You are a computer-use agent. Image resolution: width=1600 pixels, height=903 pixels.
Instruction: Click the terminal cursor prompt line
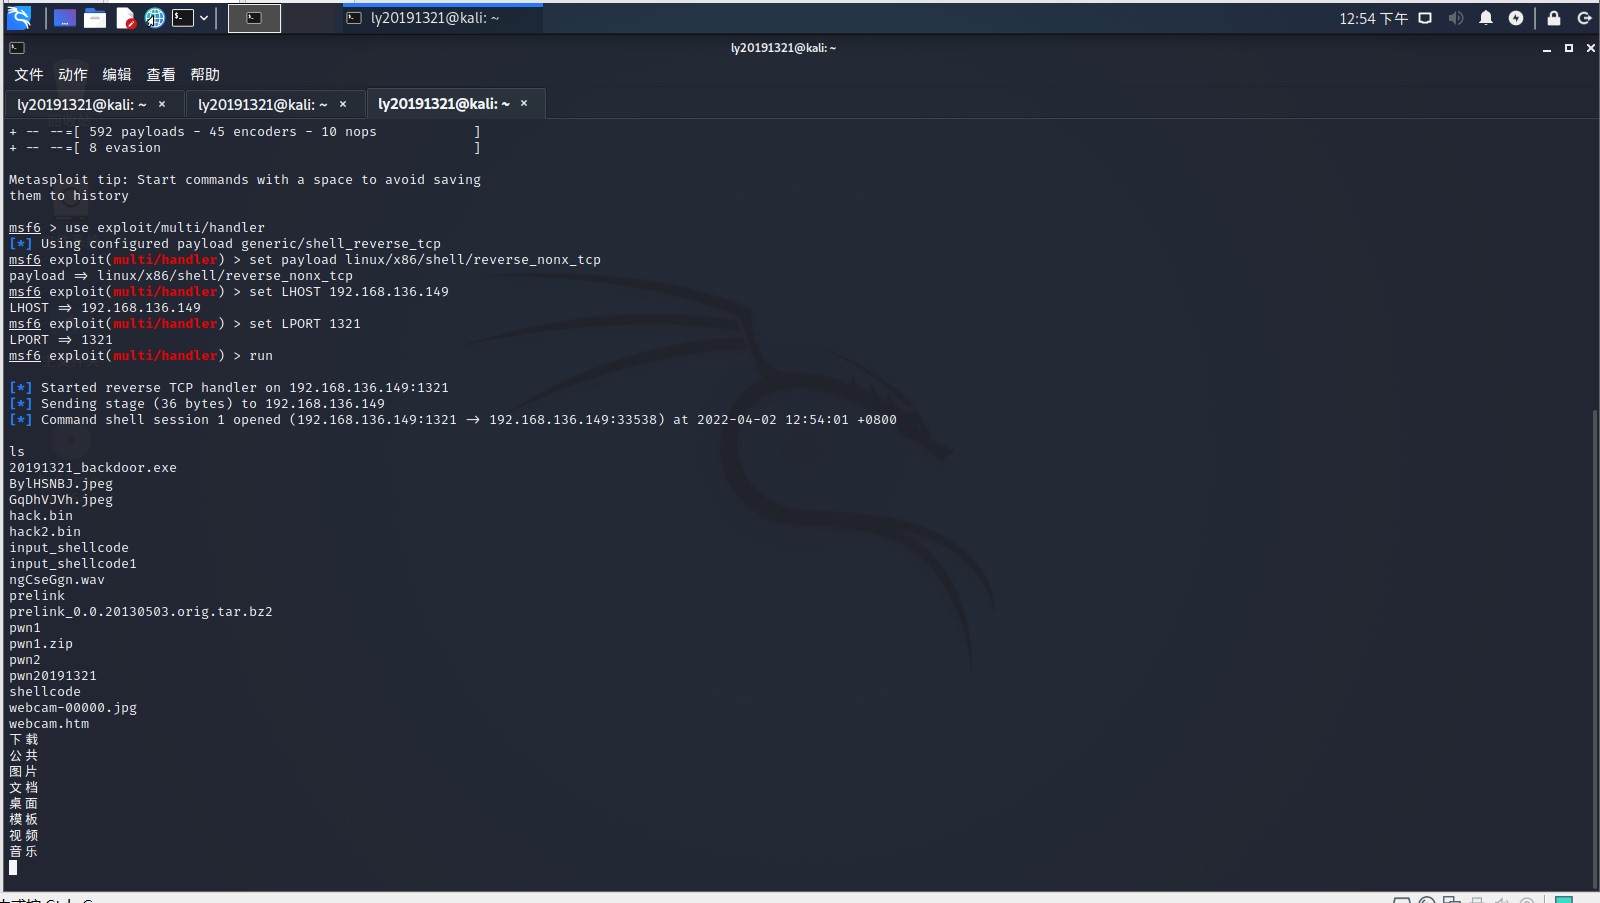13,868
